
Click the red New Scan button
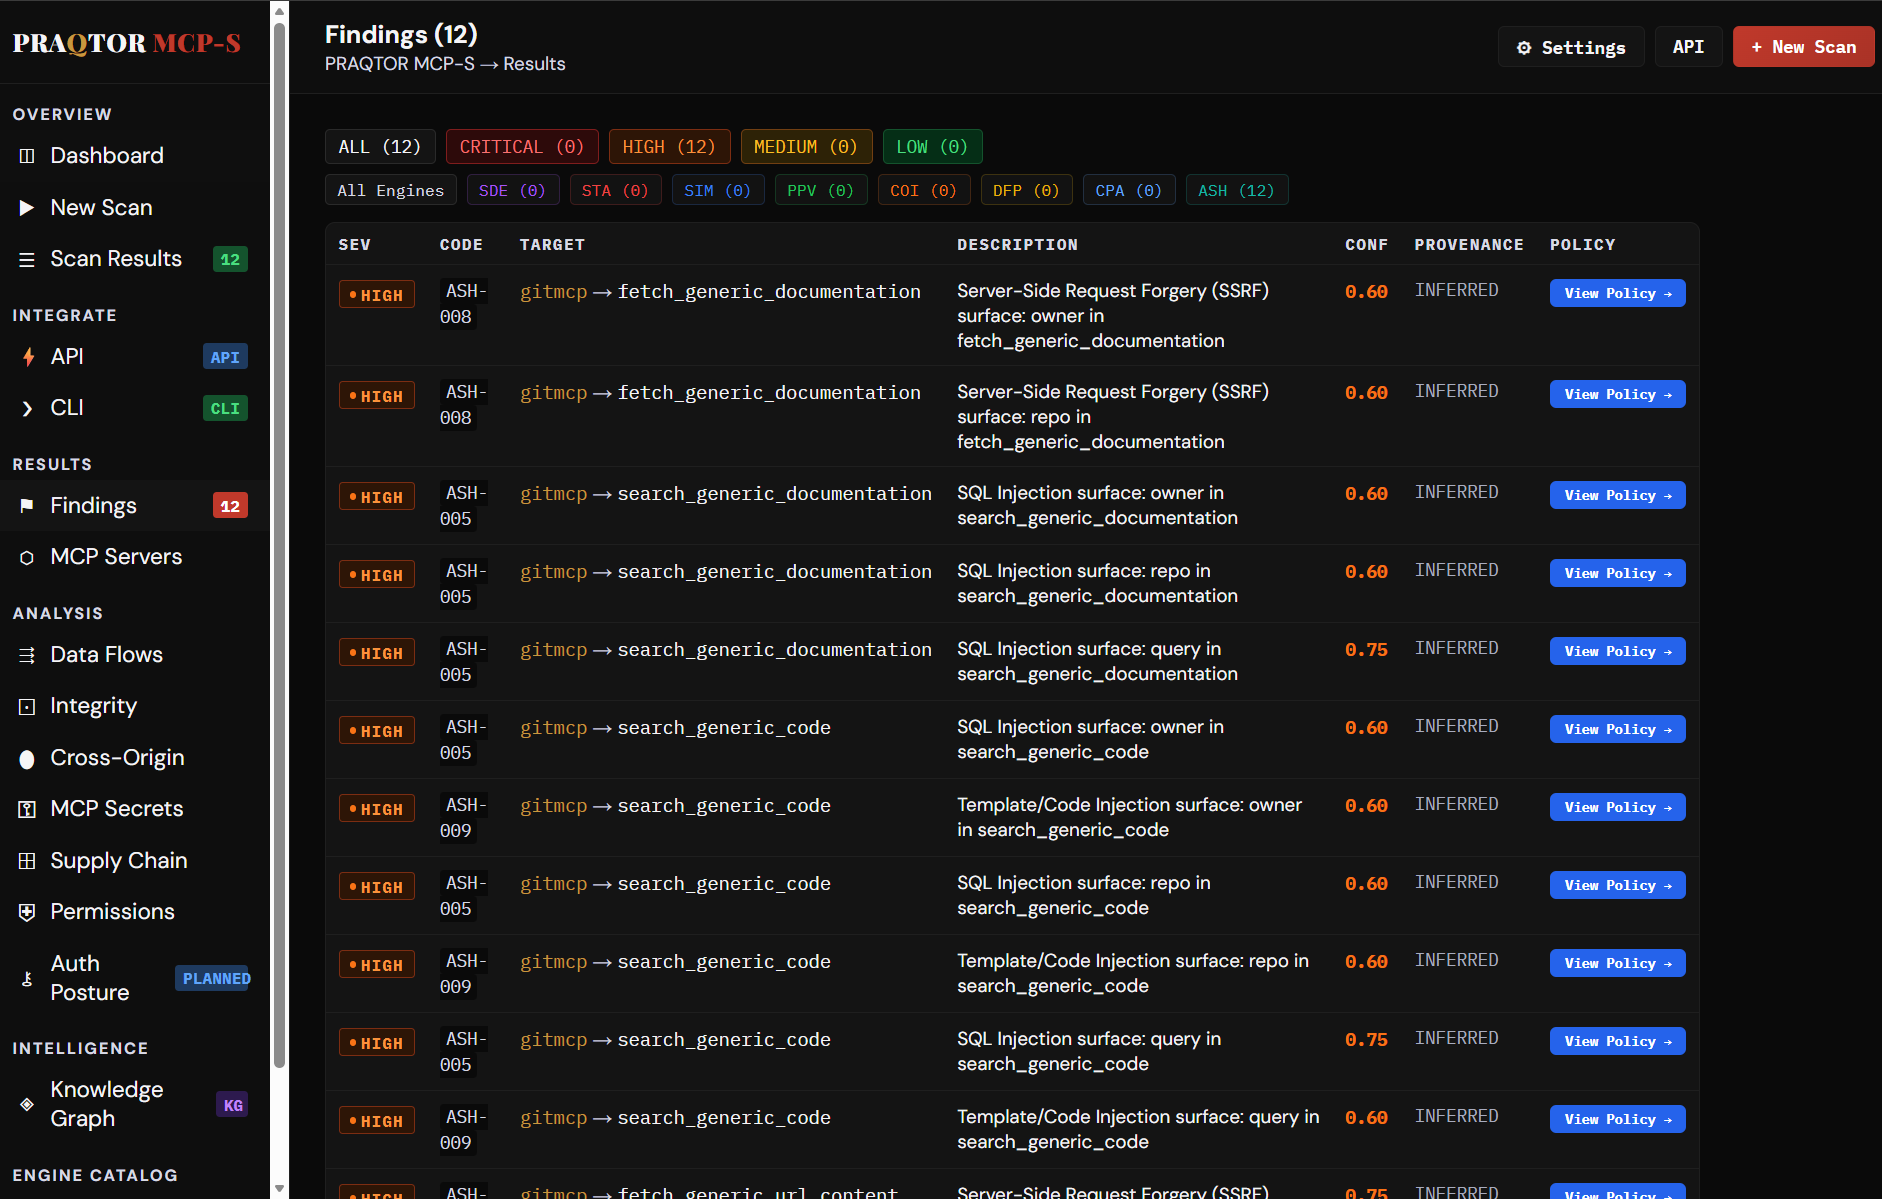(x=1802, y=47)
